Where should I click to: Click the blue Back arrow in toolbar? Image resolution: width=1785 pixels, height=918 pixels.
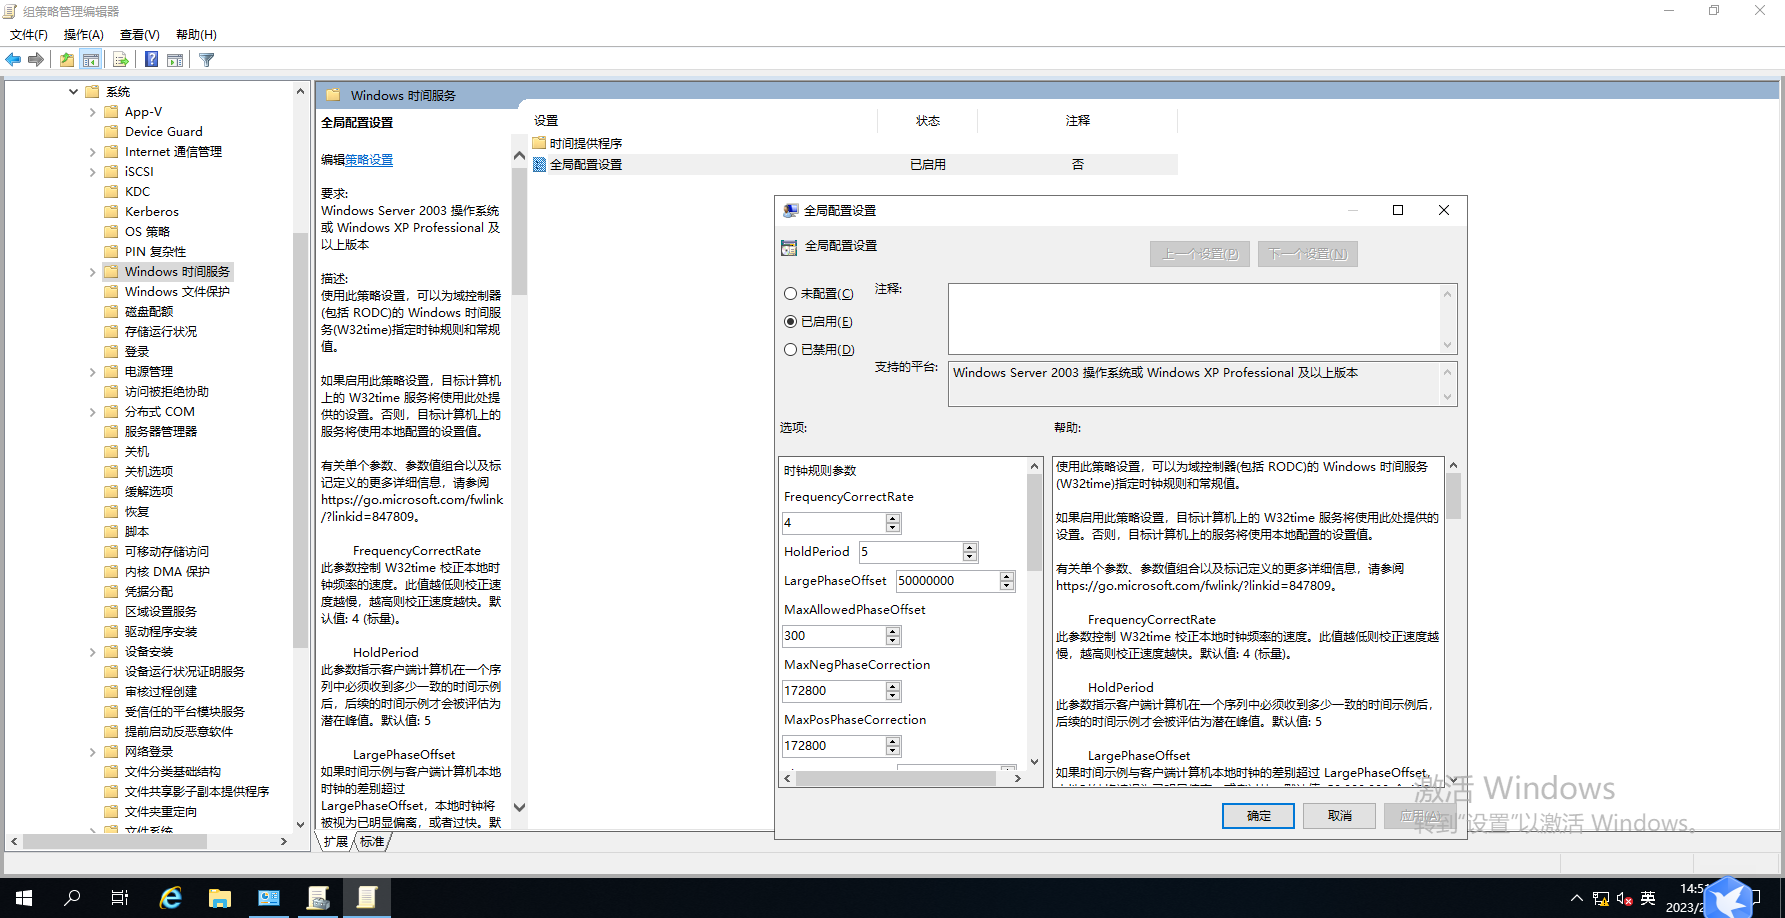(13, 60)
